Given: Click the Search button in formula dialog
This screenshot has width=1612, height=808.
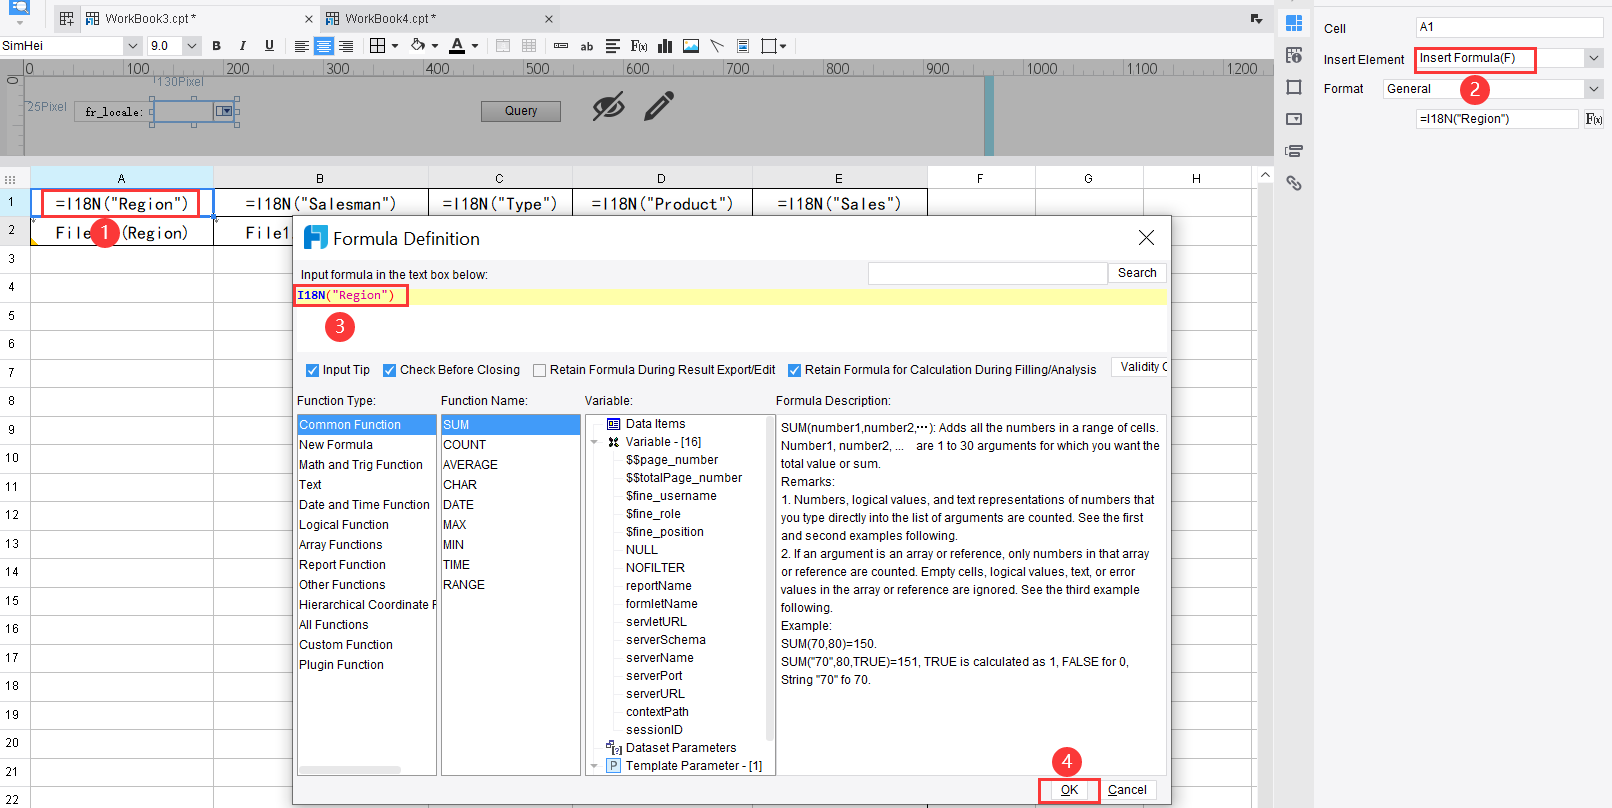Looking at the screenshot, I should tap(1137, 273).
